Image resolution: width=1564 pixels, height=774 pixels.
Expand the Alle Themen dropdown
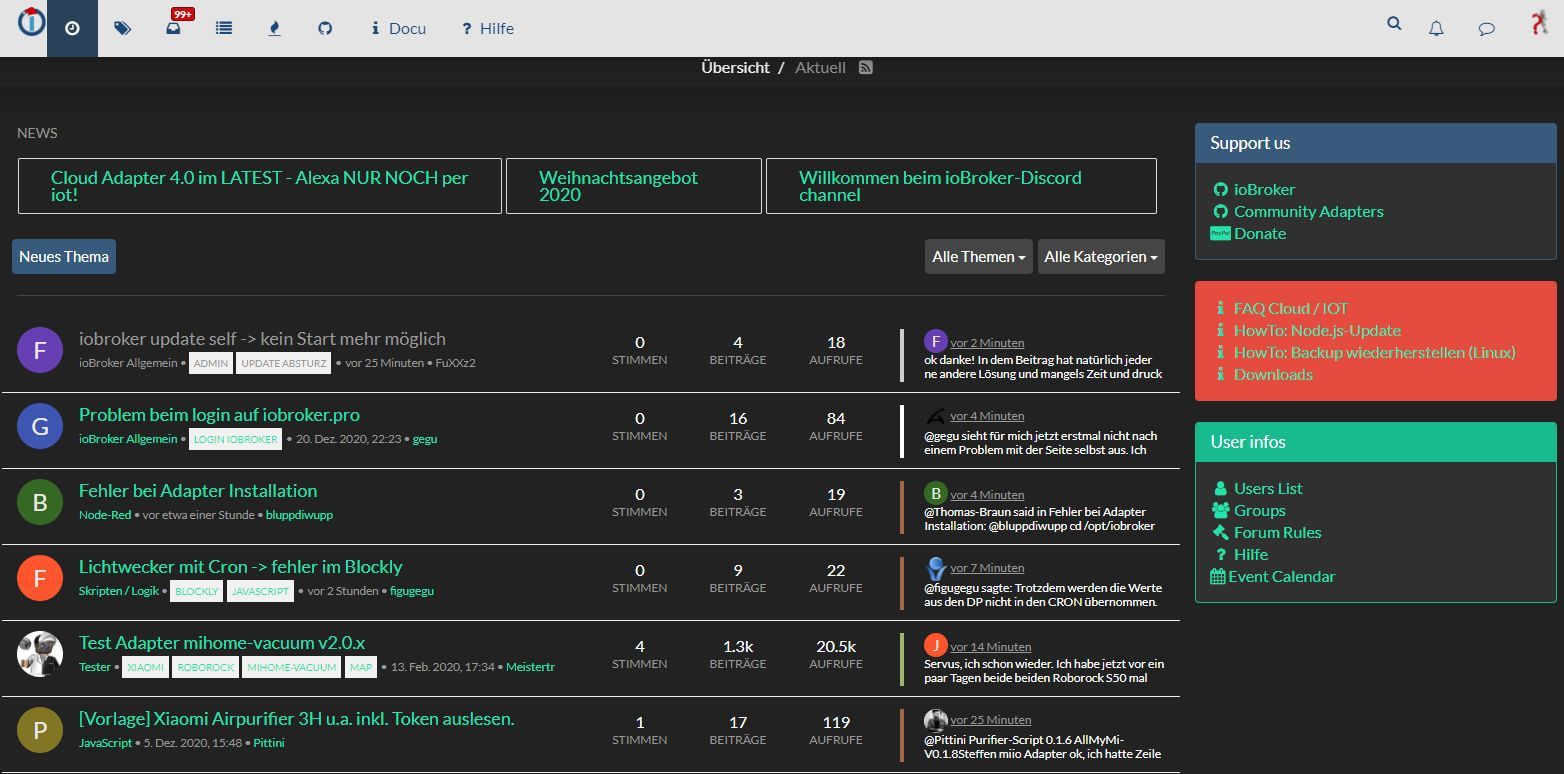979,257
